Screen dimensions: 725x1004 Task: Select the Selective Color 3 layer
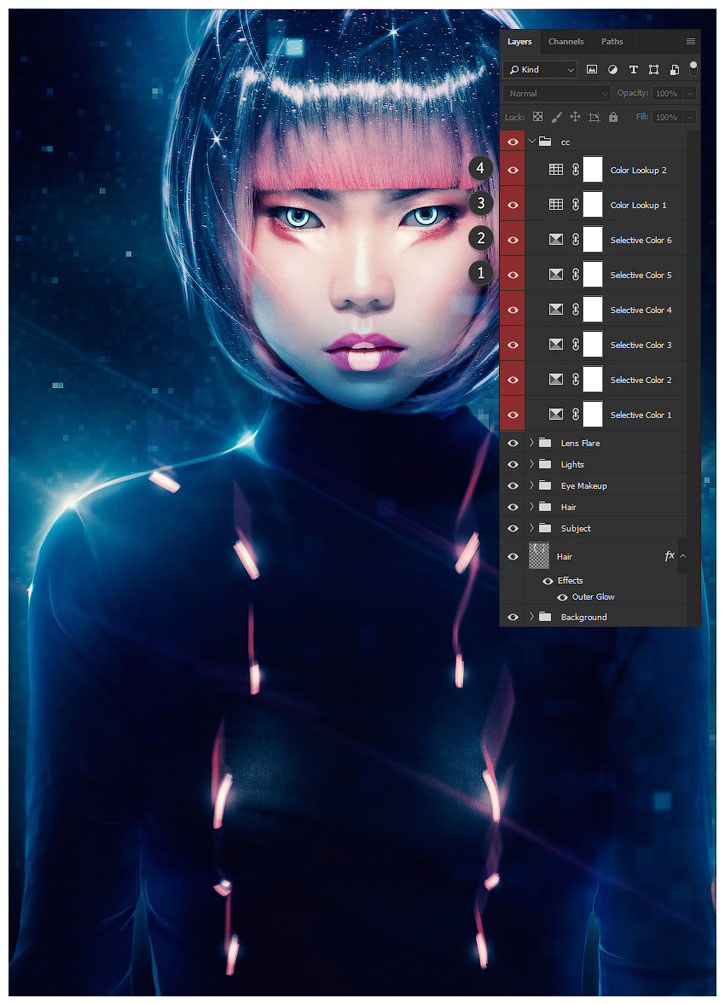coord(640,345)
